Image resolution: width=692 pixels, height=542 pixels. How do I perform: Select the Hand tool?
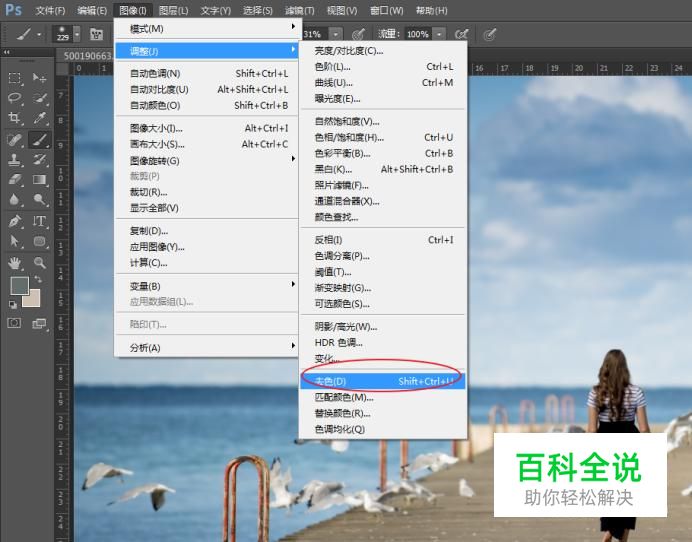point(15,263)
